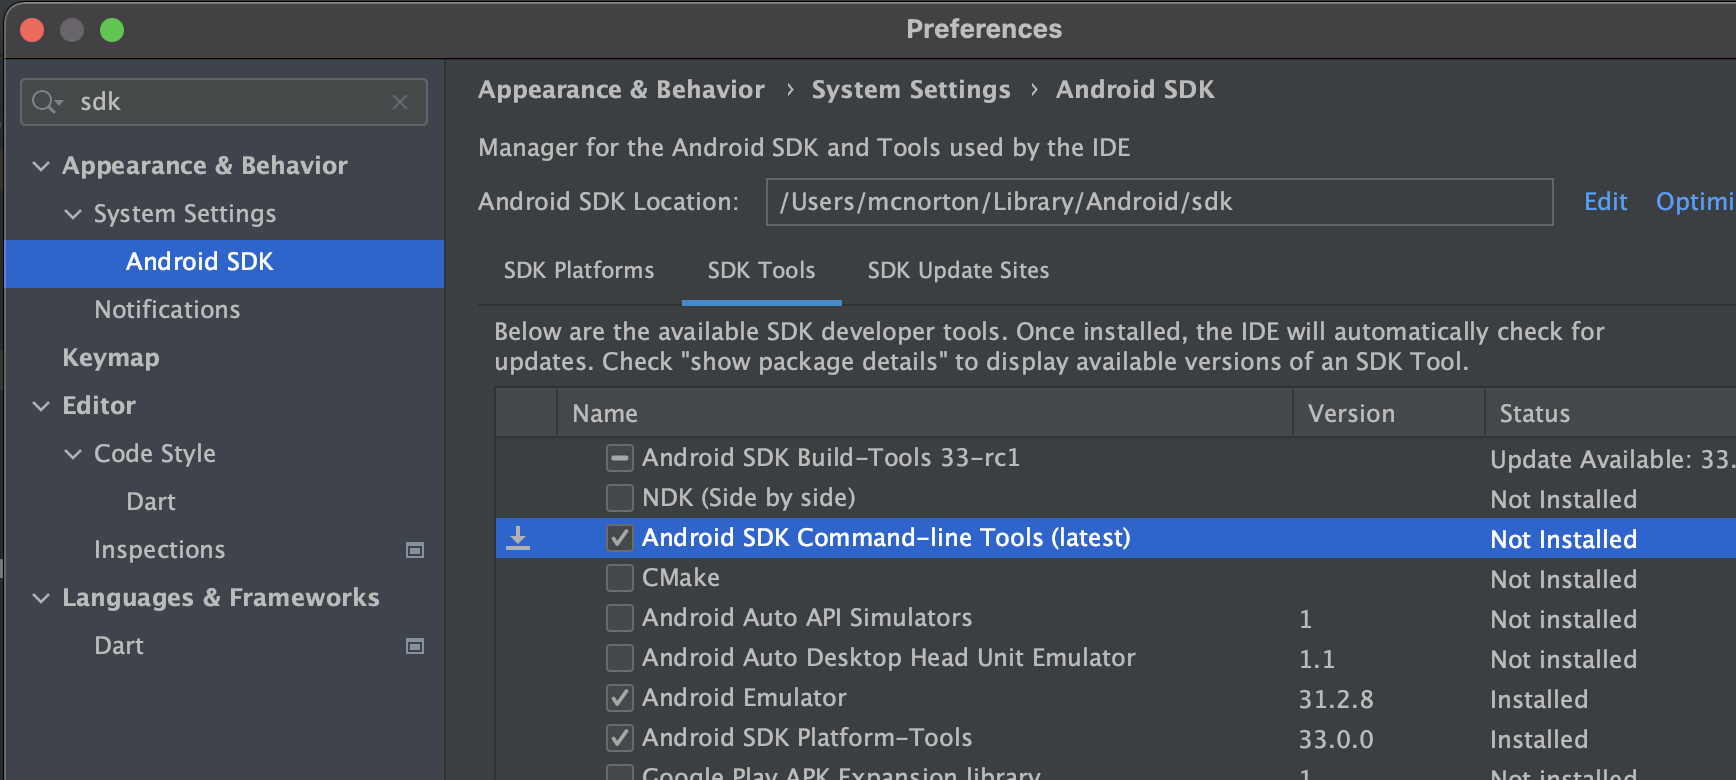Check Android Auto Desktop Head Unit Emulator
This screenshot has height=780, width=1736.
tap(620, 658)
